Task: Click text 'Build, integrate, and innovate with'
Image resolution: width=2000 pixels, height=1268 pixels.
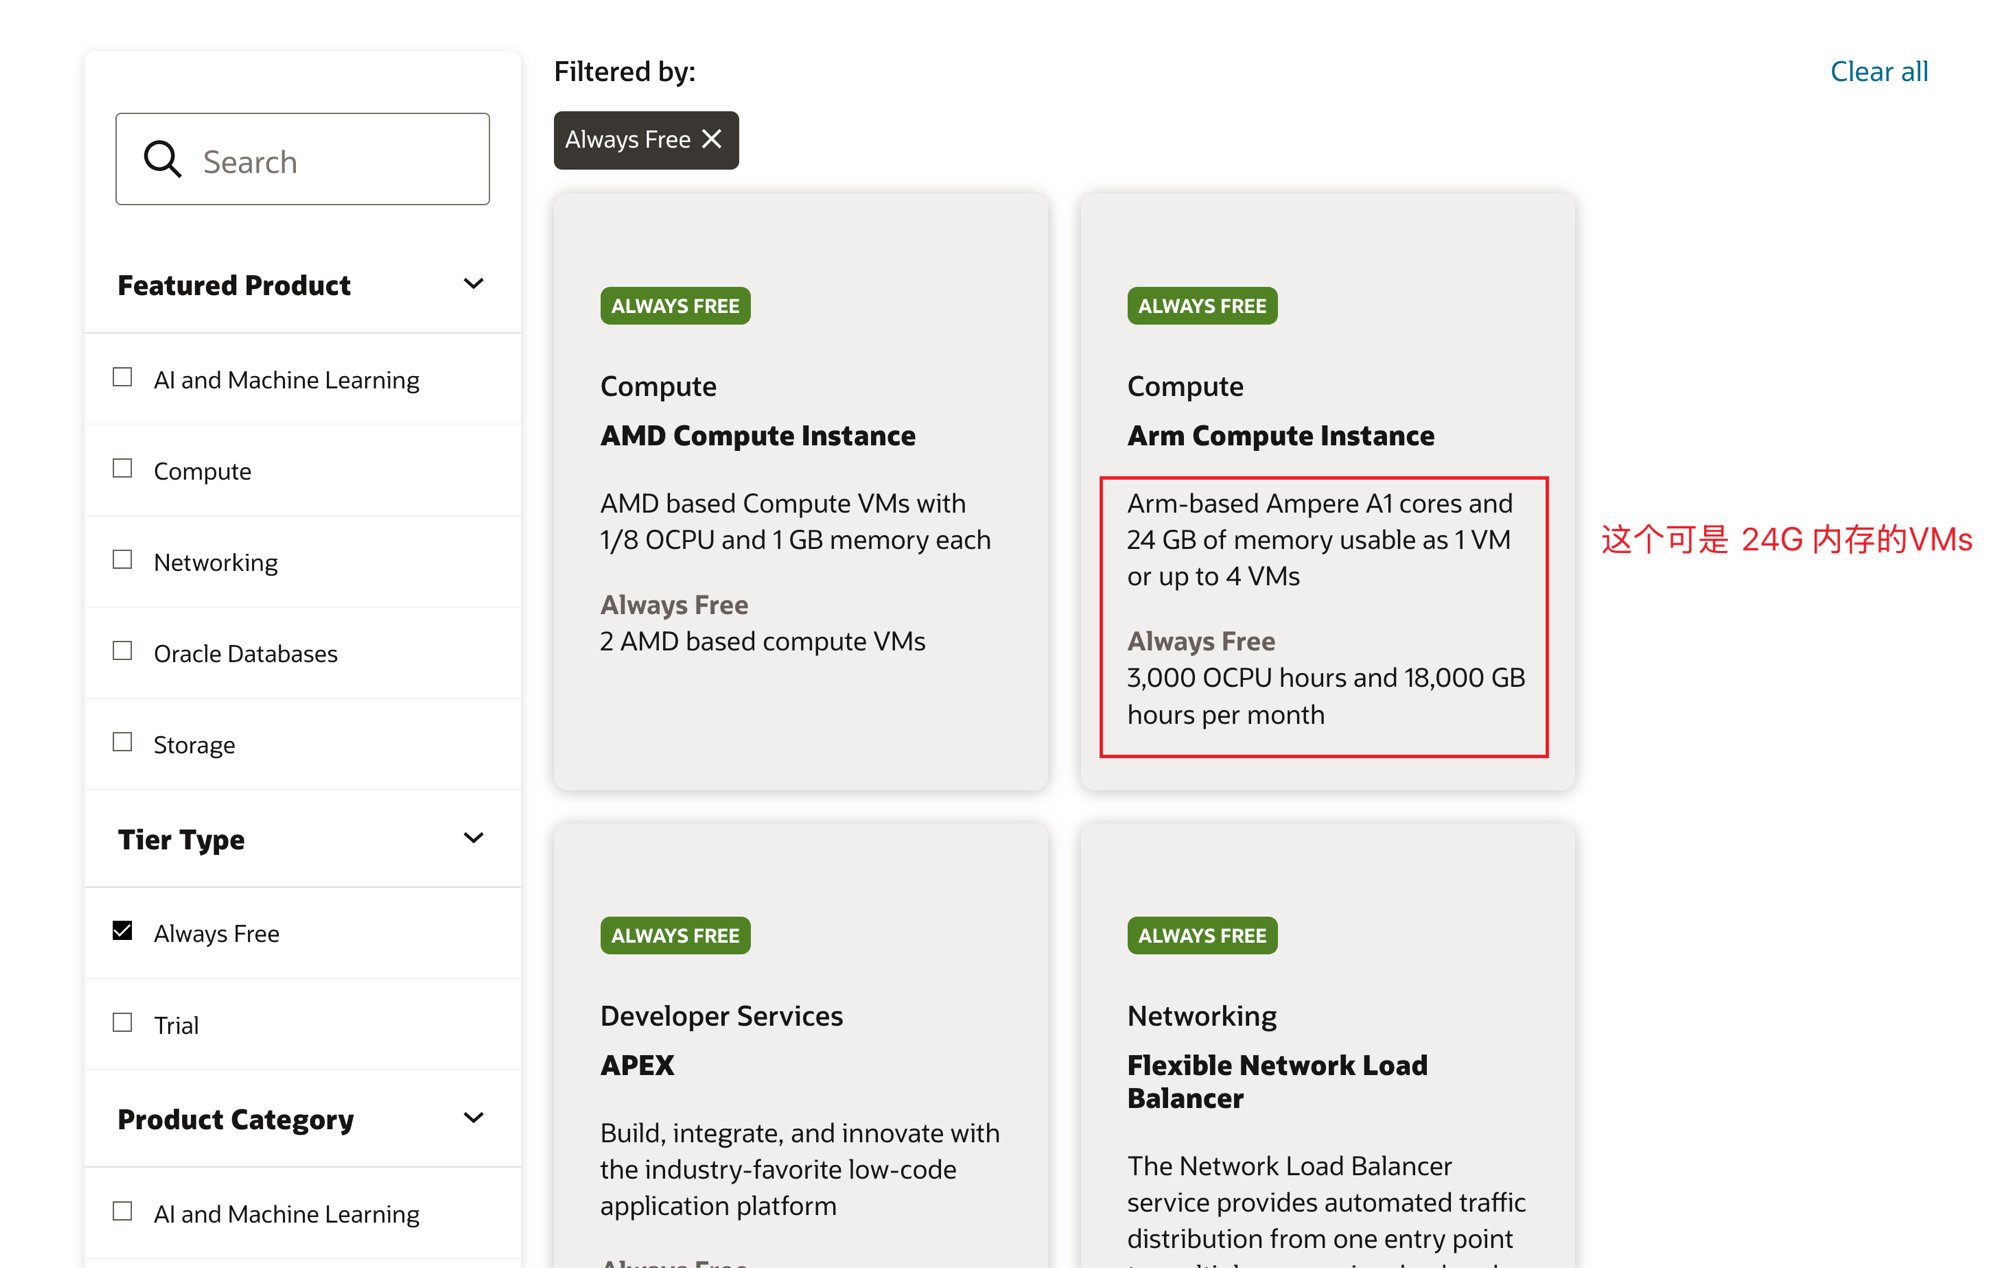Action: click(x=800, y=1134)
